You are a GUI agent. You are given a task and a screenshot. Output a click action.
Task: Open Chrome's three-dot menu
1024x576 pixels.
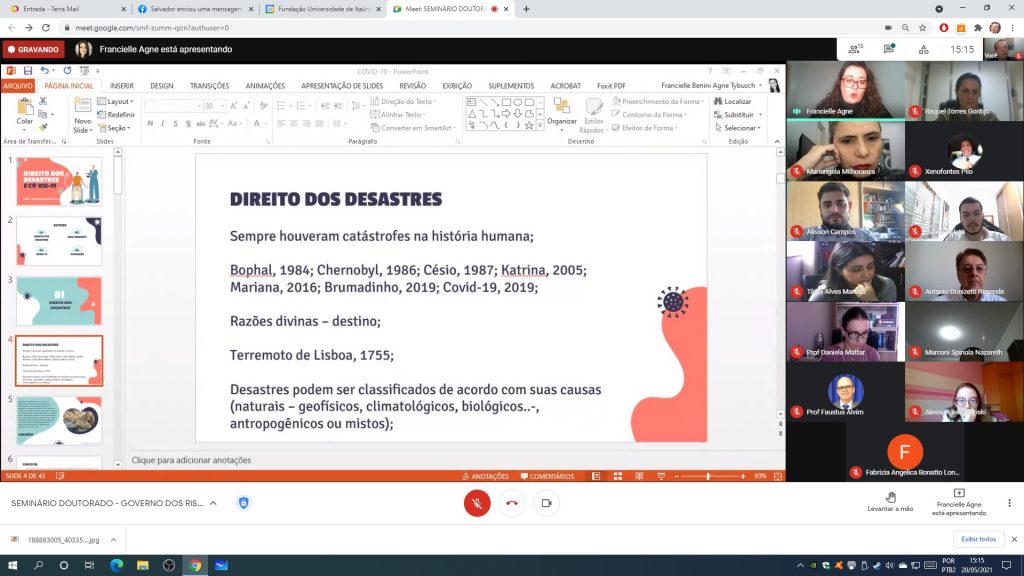click(x=1011, y=27)
